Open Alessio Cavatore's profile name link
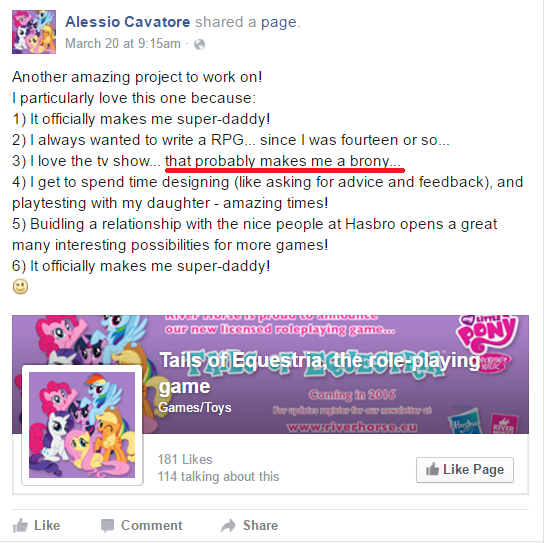Image resolution: width=544 pixels, height=543 pixels. (128, 22)
